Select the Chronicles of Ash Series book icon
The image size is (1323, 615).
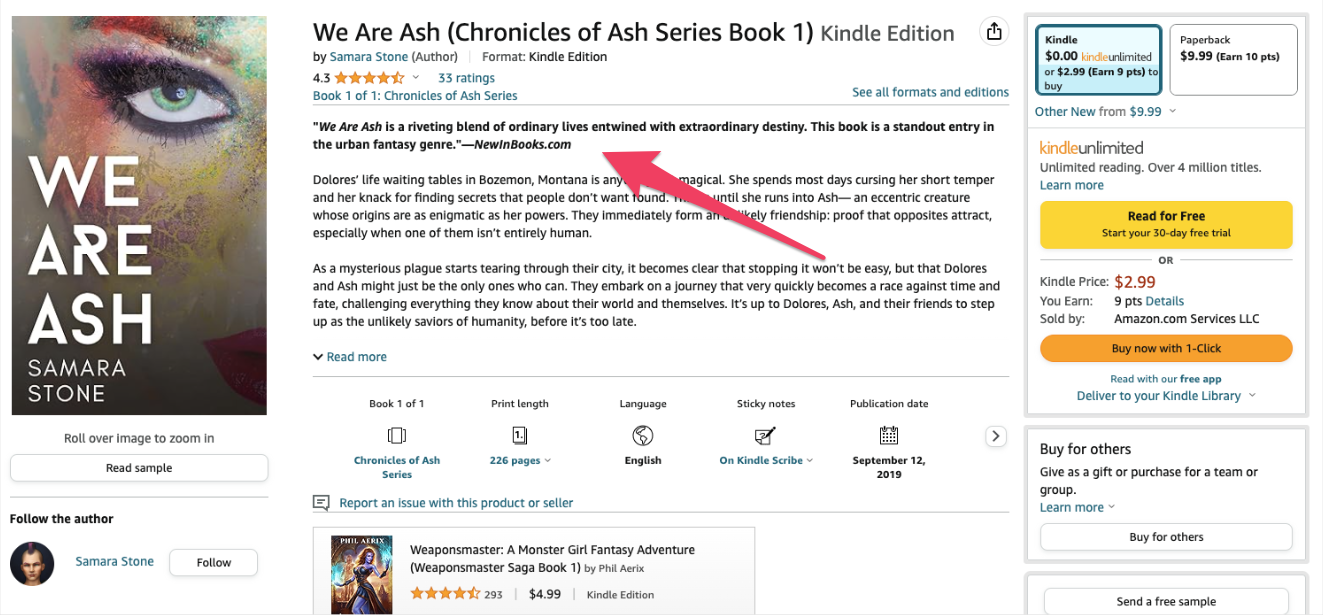(396, 436)
